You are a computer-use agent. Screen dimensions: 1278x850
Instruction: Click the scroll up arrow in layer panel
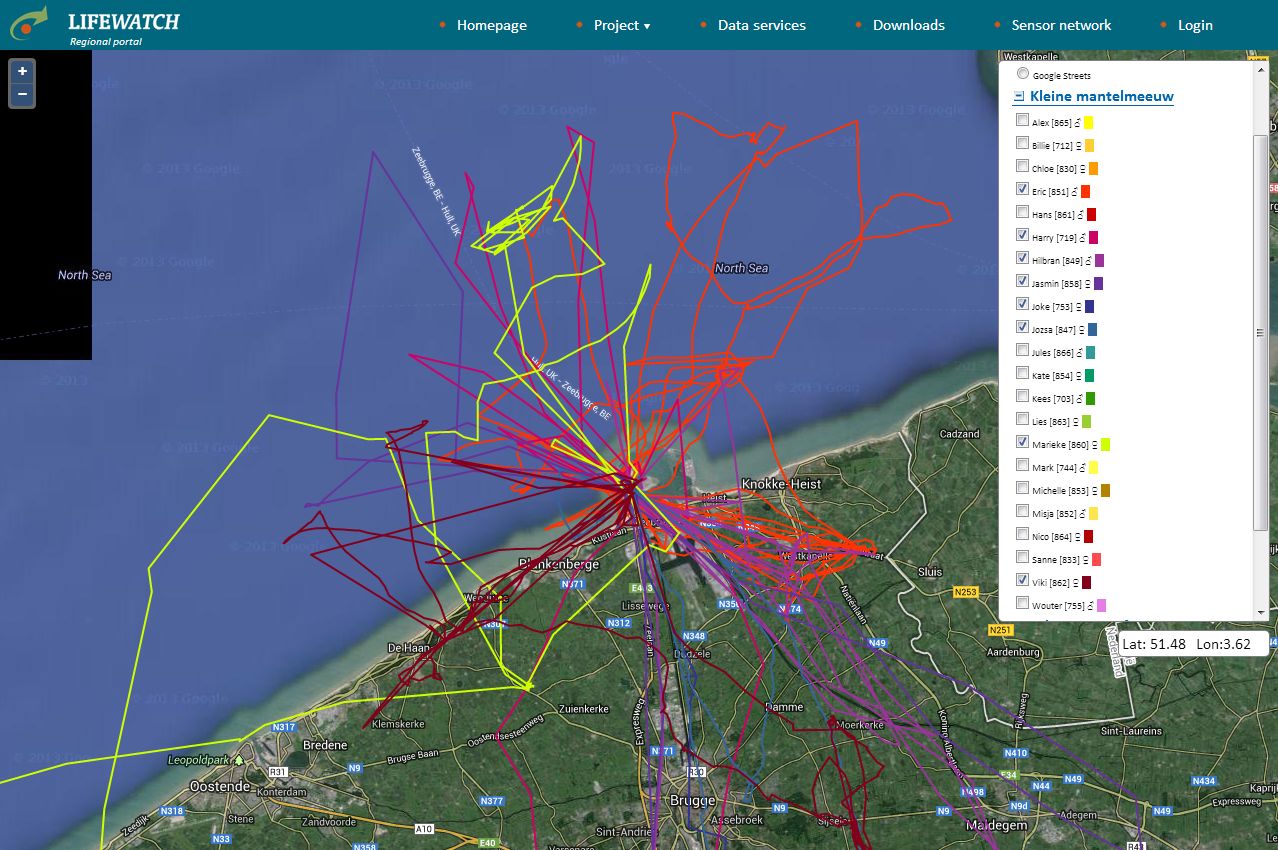[1260, 68]
